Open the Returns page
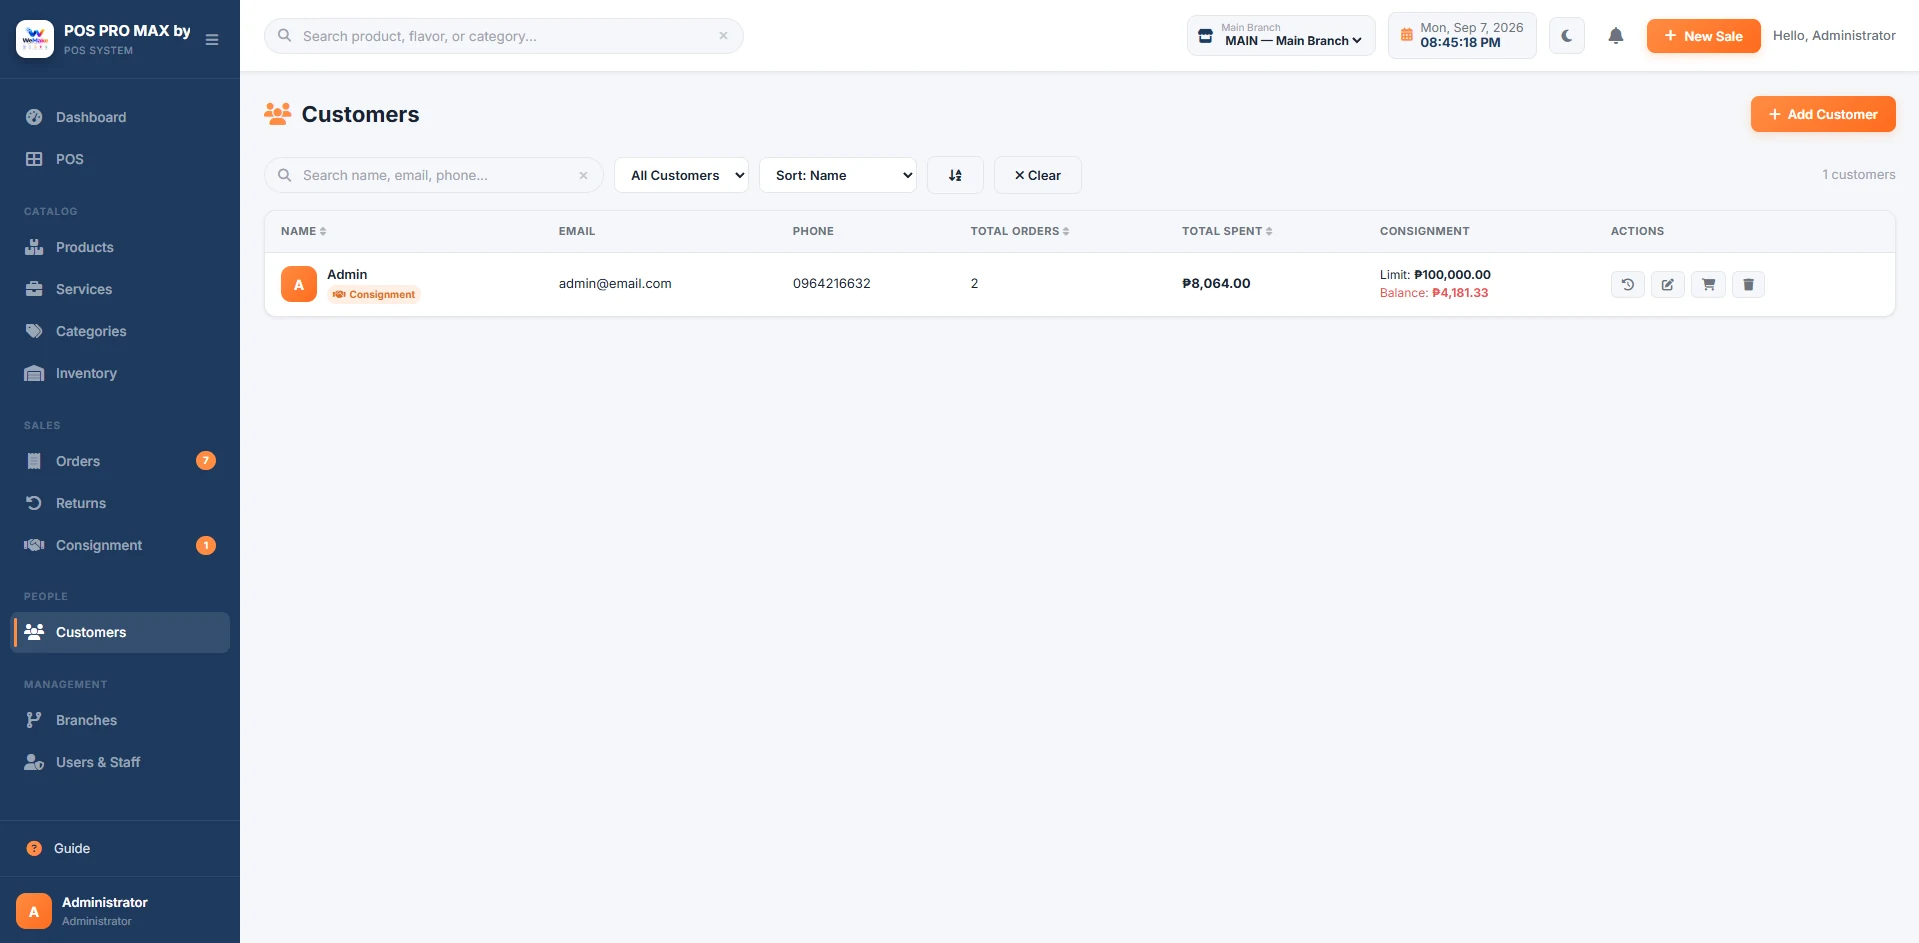This screenshot has width=1919, height=943. (120, 503)
